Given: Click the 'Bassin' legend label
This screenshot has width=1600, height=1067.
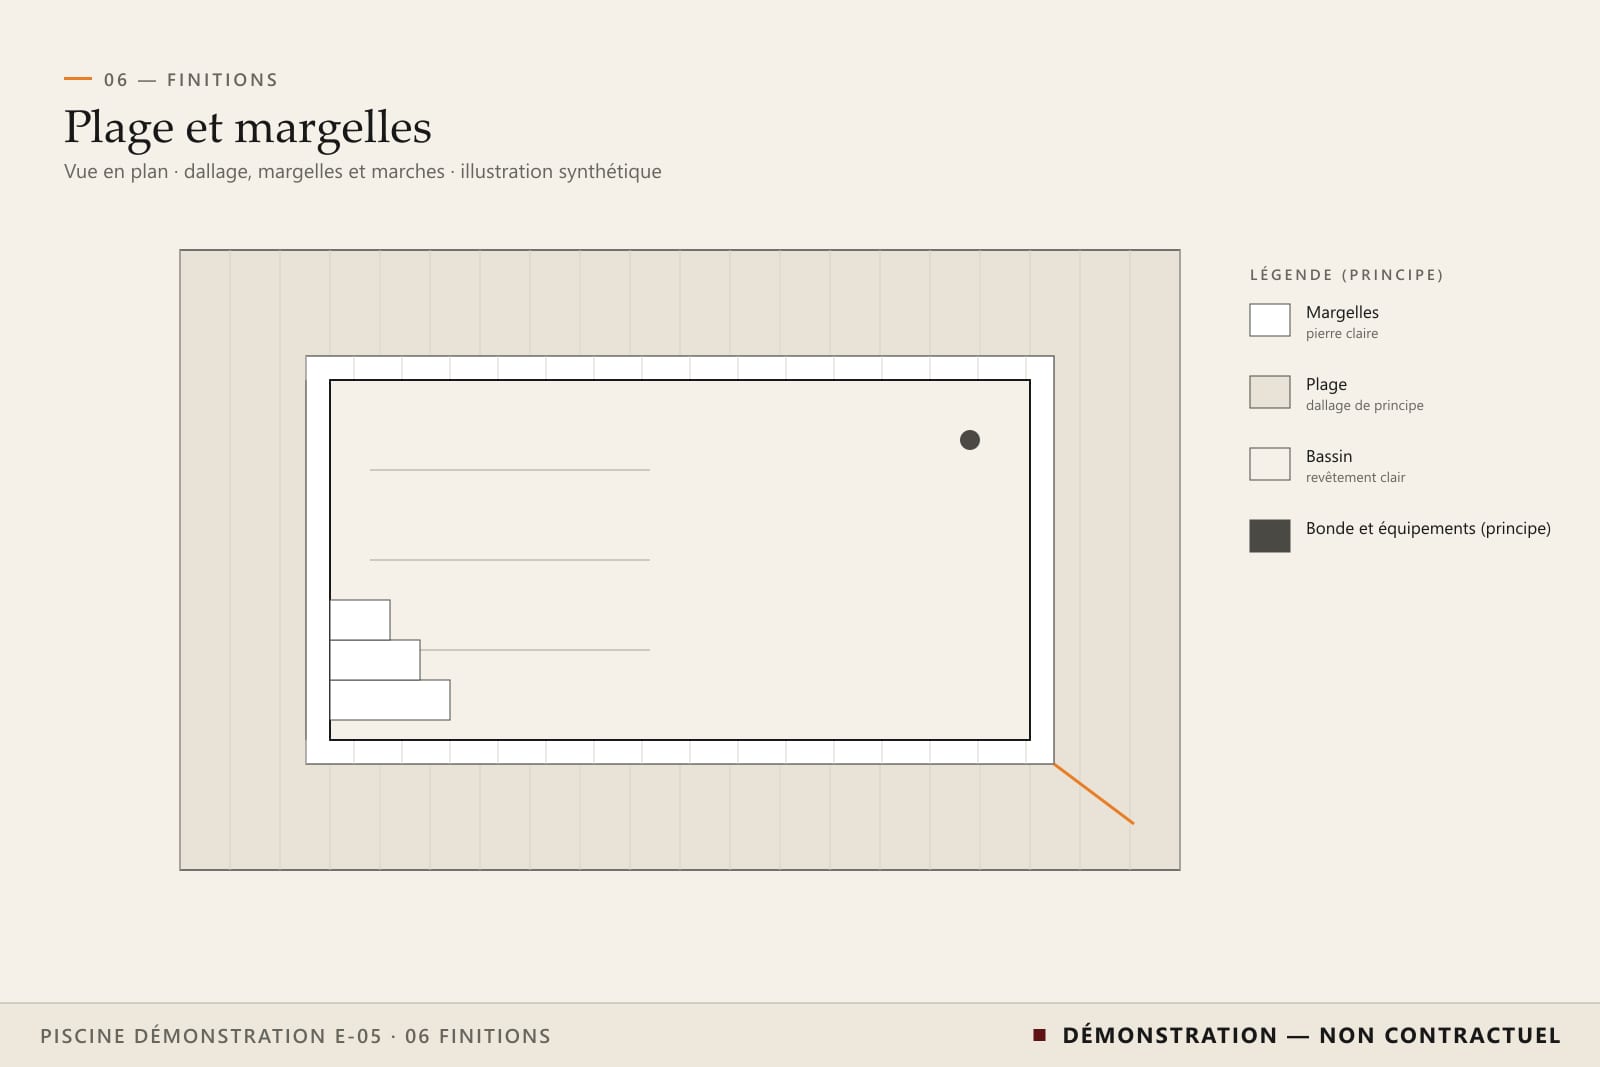Looking at the screenshot, I should [1329, 456].
